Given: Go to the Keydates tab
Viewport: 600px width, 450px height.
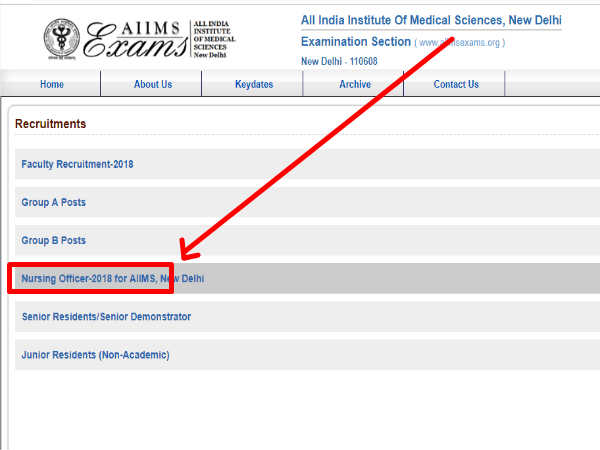Looking at the screenshot, I should [254, 84].
